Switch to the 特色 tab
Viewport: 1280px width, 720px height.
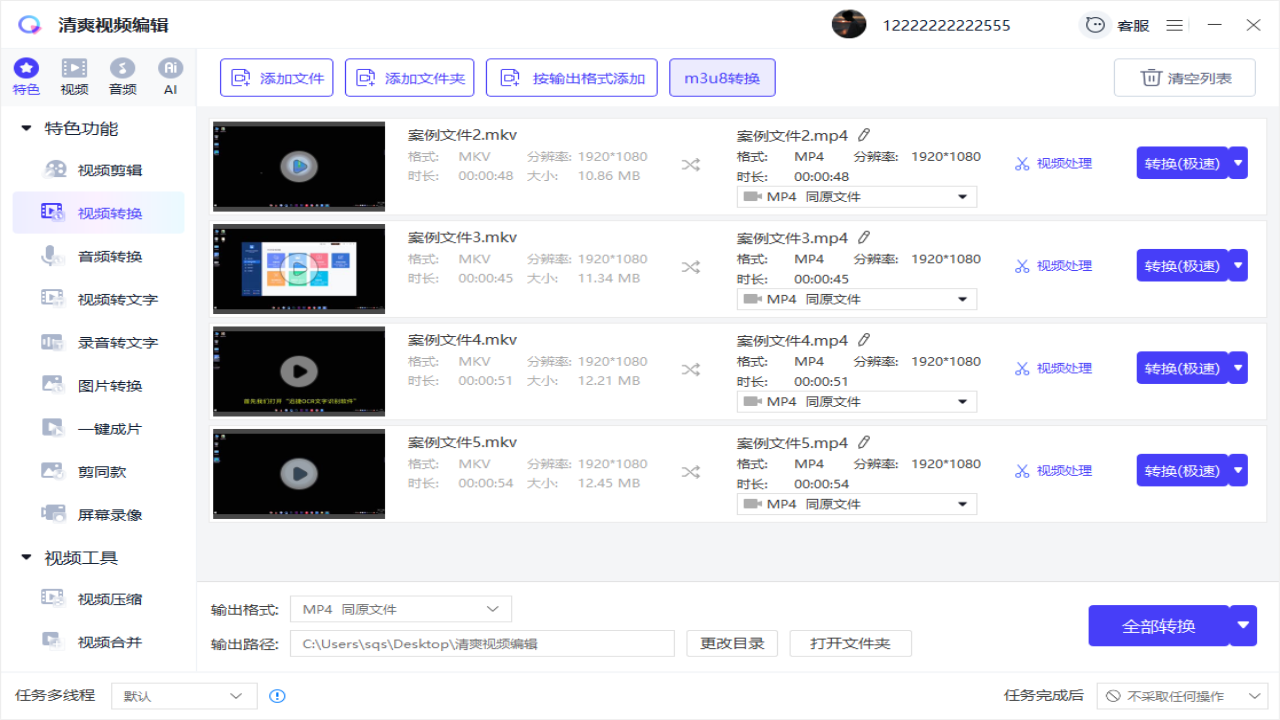point(27,77)
